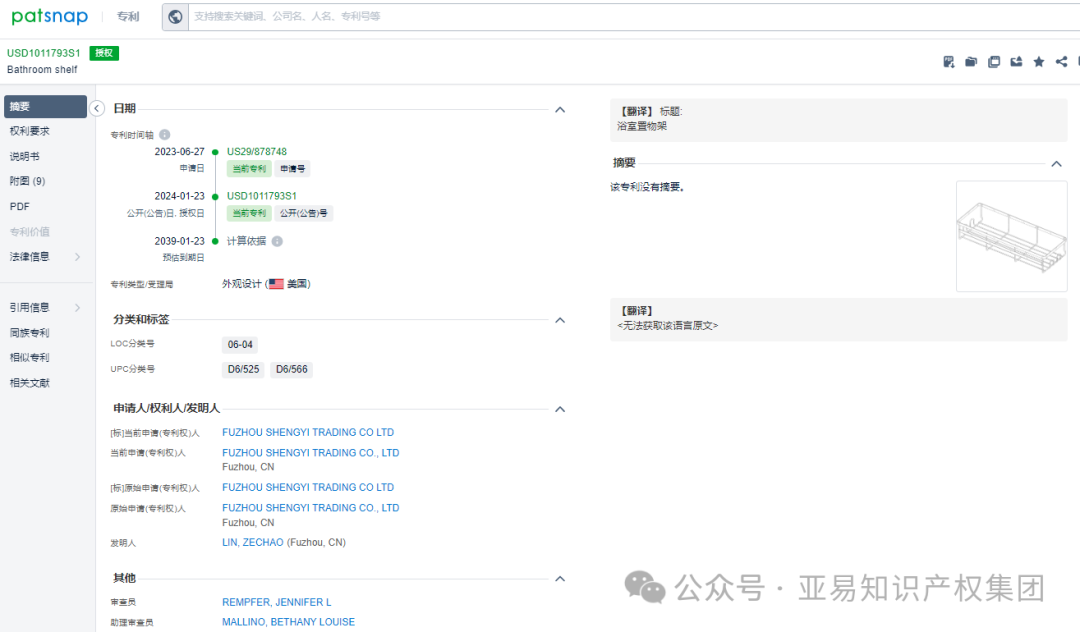Collapse the 日期 section

[560, 109]
